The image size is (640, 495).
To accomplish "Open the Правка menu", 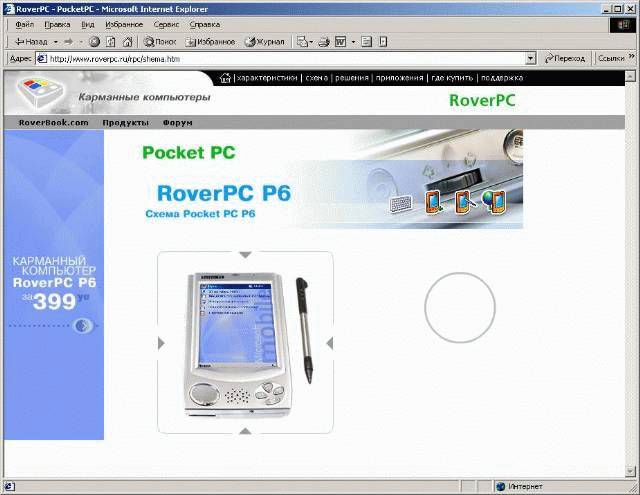I will (x=57, y=24).
